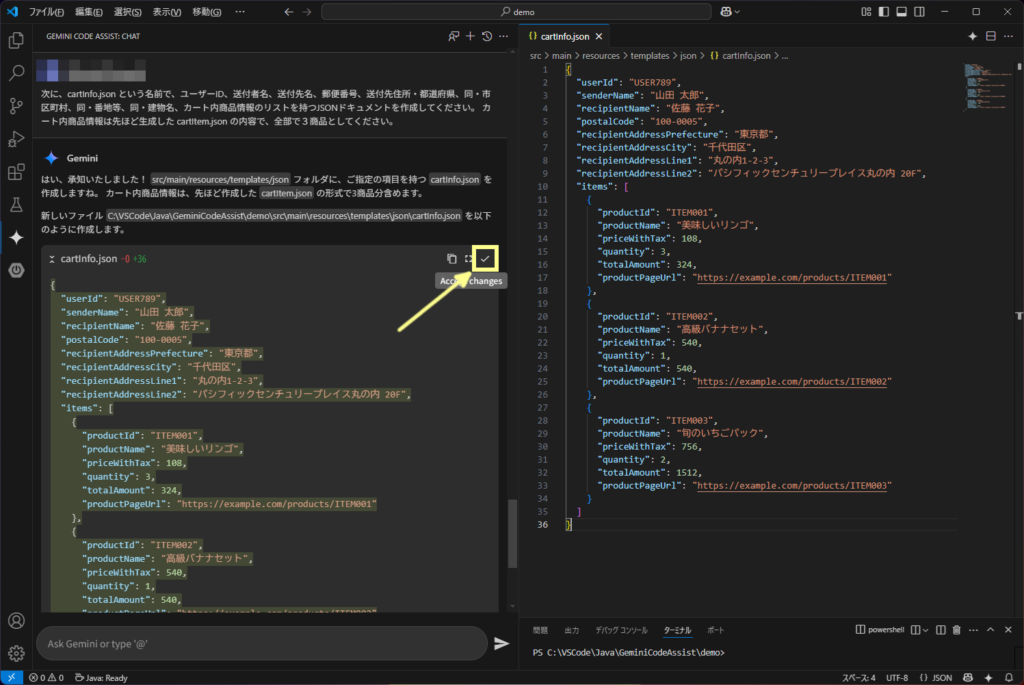
Task: Click the 'json' breadcrumb folder segment
Action: (x=688, y=56)
